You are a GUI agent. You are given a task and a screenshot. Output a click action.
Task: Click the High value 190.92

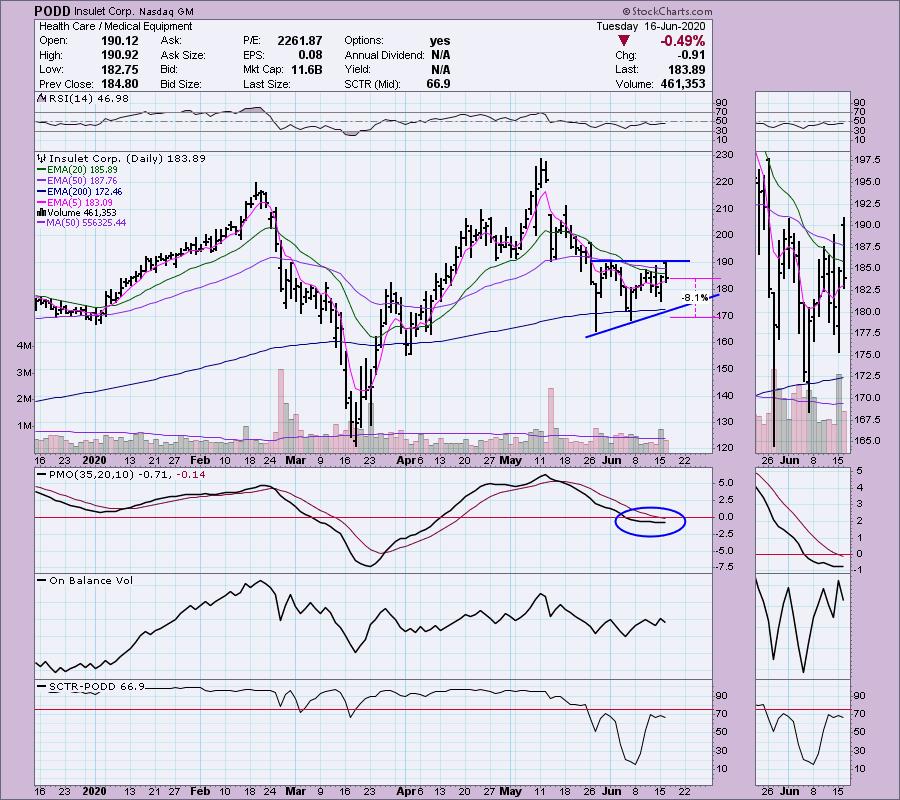pyautogui.click(x=119, y=55)
